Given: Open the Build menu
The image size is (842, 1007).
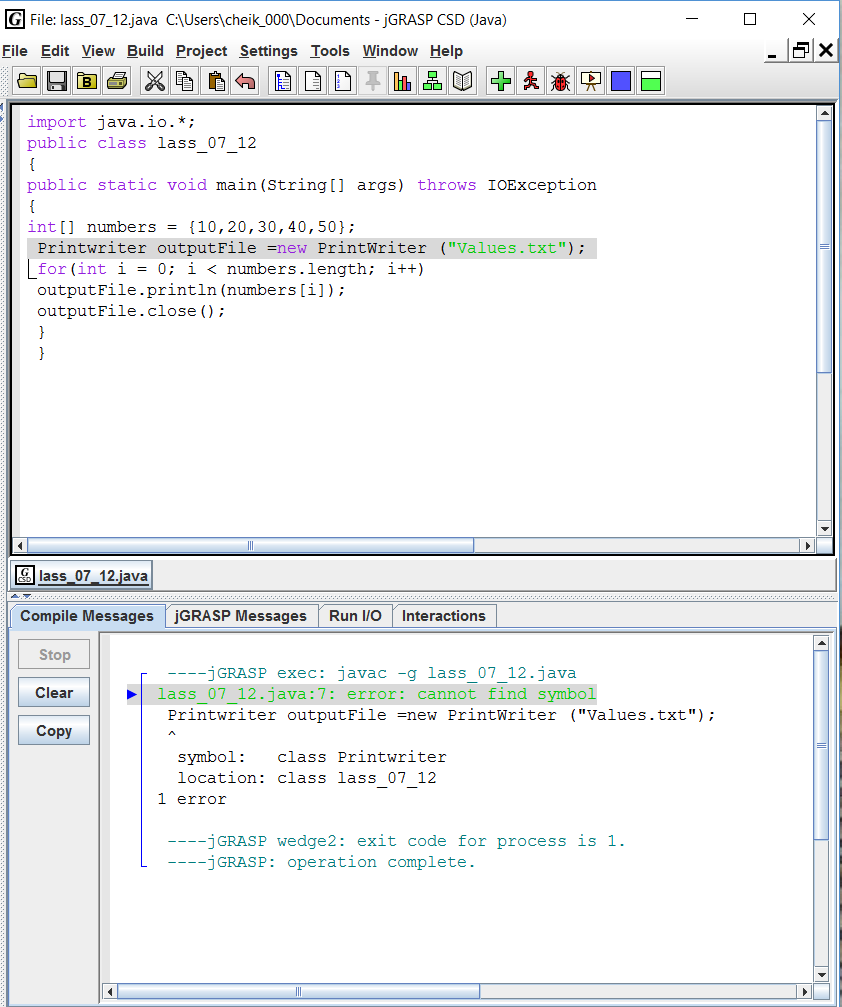Looking at the screenshot, I should click(145, 51).
